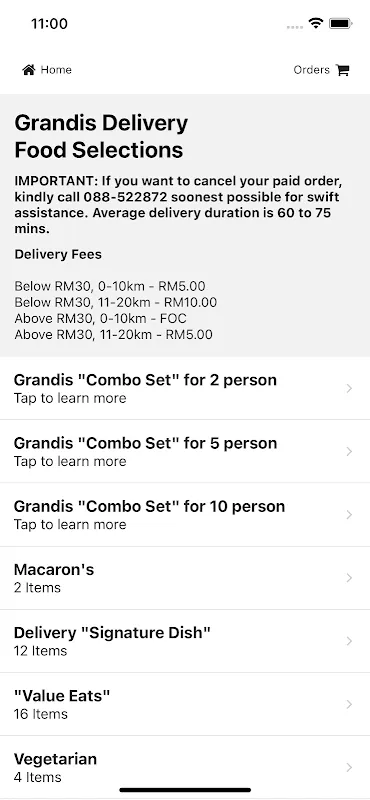370x800 pixels.
Task: View Orders text link
Action: pos(311,70)
